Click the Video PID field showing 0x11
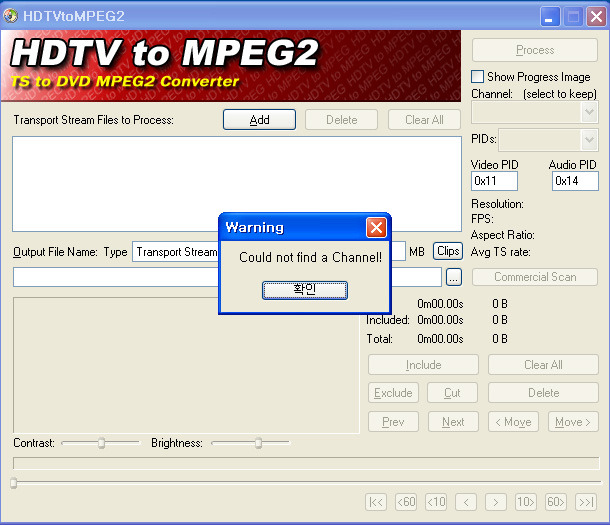The height and width of the screenshot is (525, 610). (x=494, y=181)
